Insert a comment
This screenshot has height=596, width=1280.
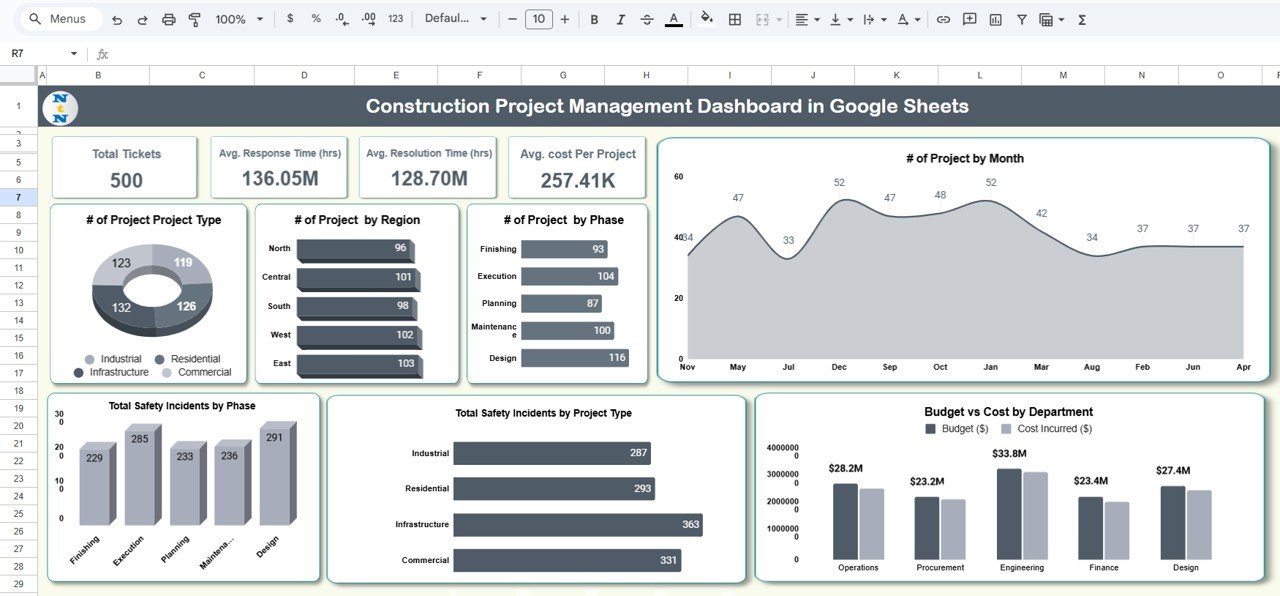point(969,18)
